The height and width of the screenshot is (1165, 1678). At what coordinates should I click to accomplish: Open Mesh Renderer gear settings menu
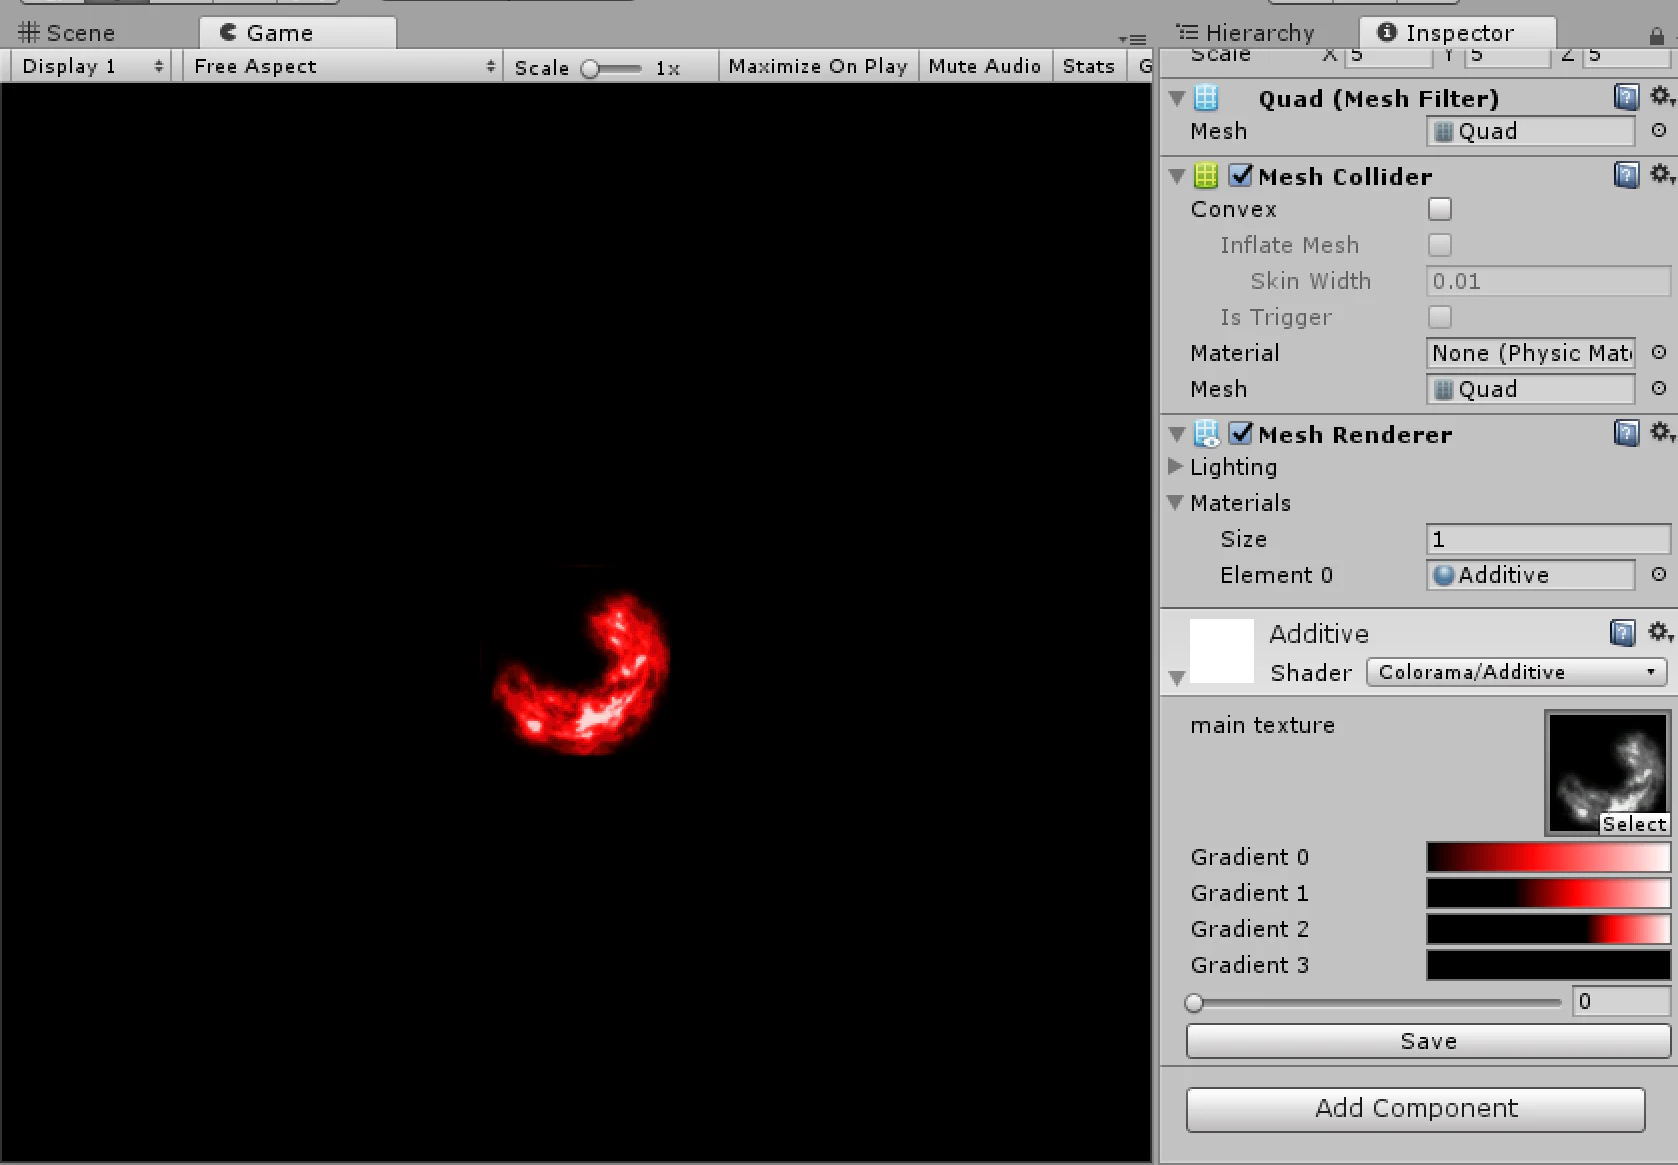(x=1661, y=432)
